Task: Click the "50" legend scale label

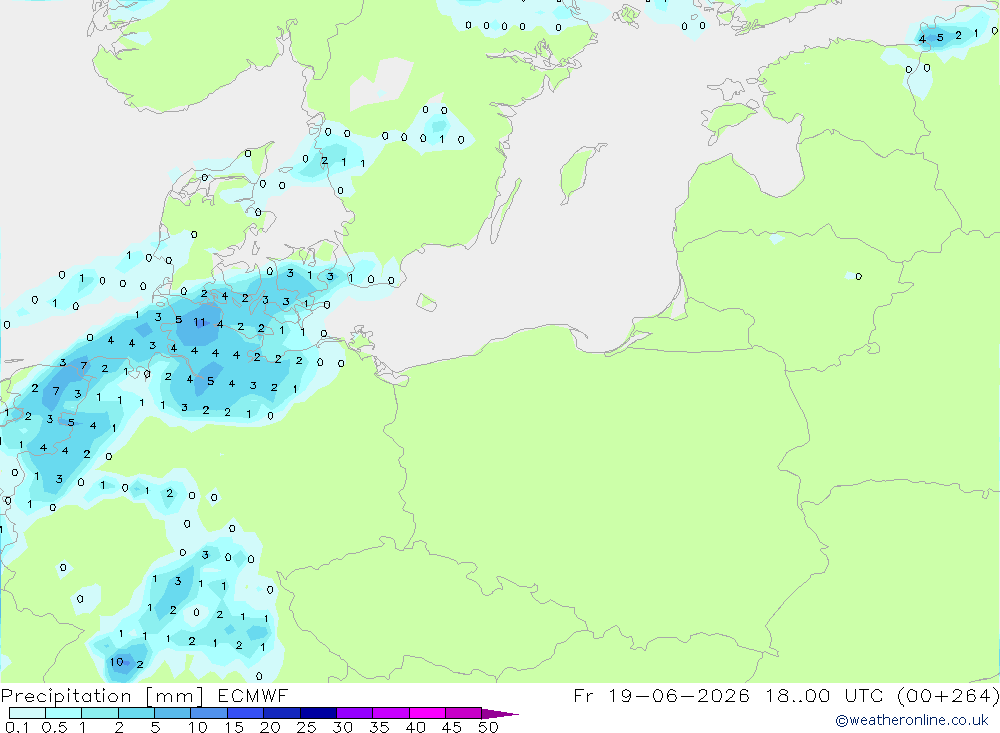Action: coord(489,727)
